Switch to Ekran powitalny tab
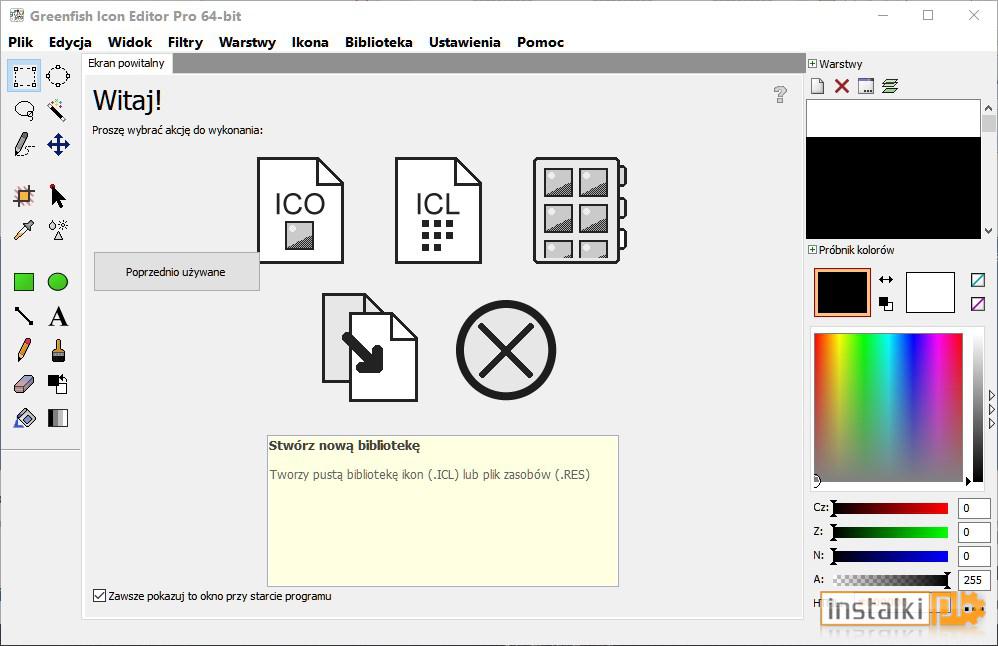The width and height of the screenshot is (998, 646). coord(127,63)
